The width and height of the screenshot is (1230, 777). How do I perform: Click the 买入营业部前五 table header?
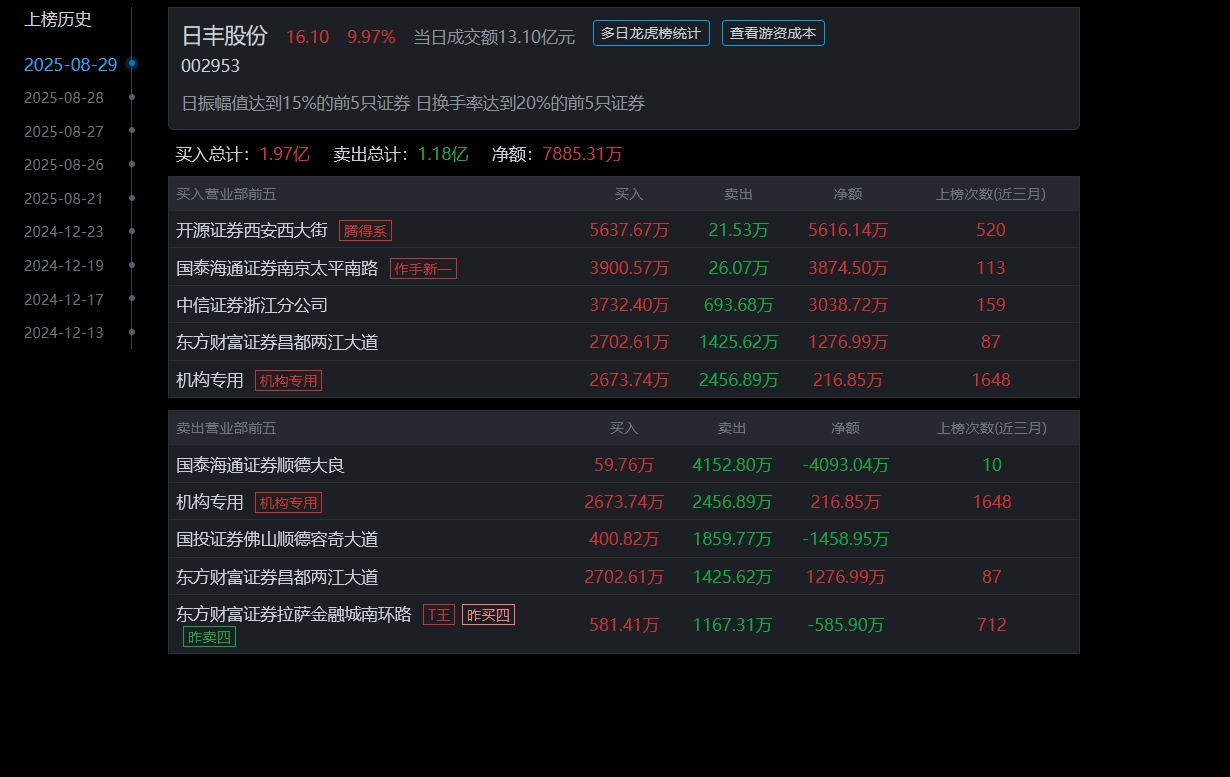[226, 194]
